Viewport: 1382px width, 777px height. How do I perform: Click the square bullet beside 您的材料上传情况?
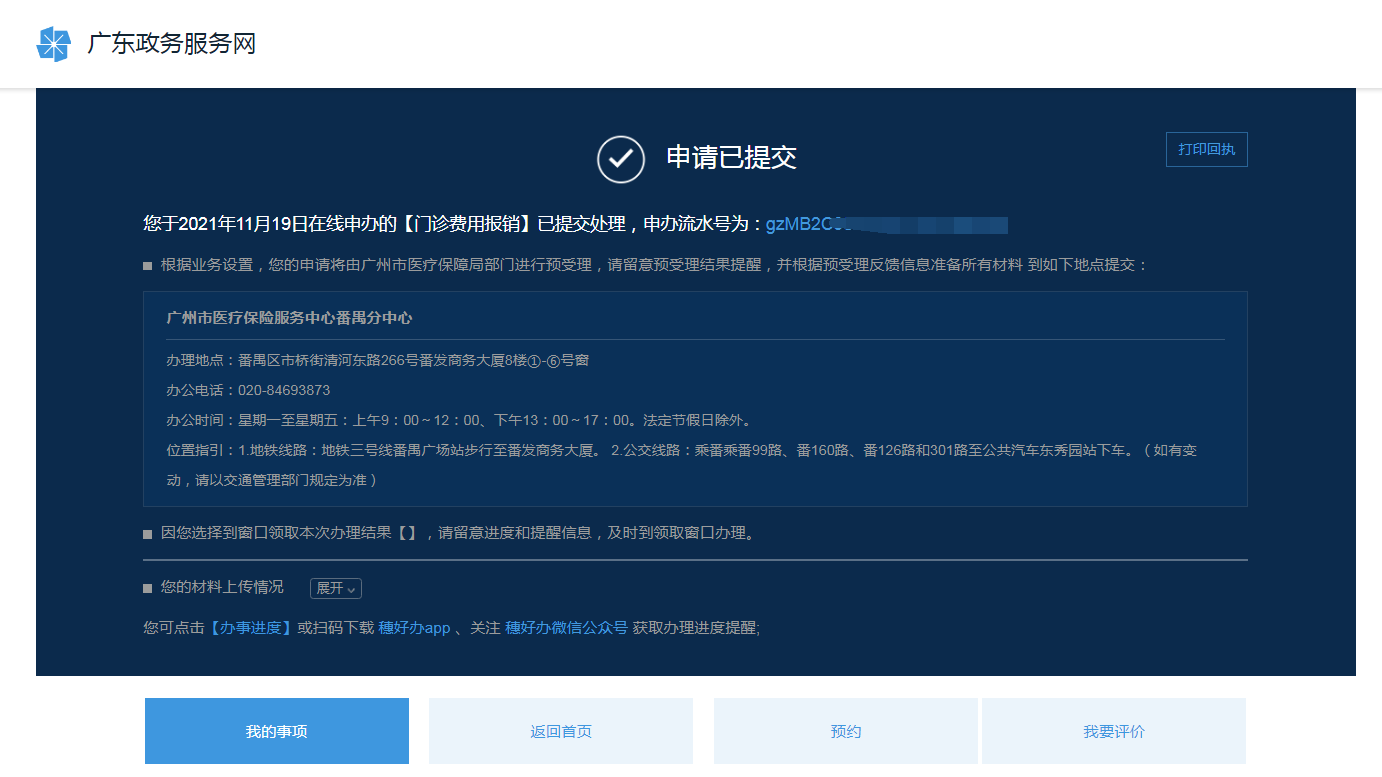(x=148, y=588)
